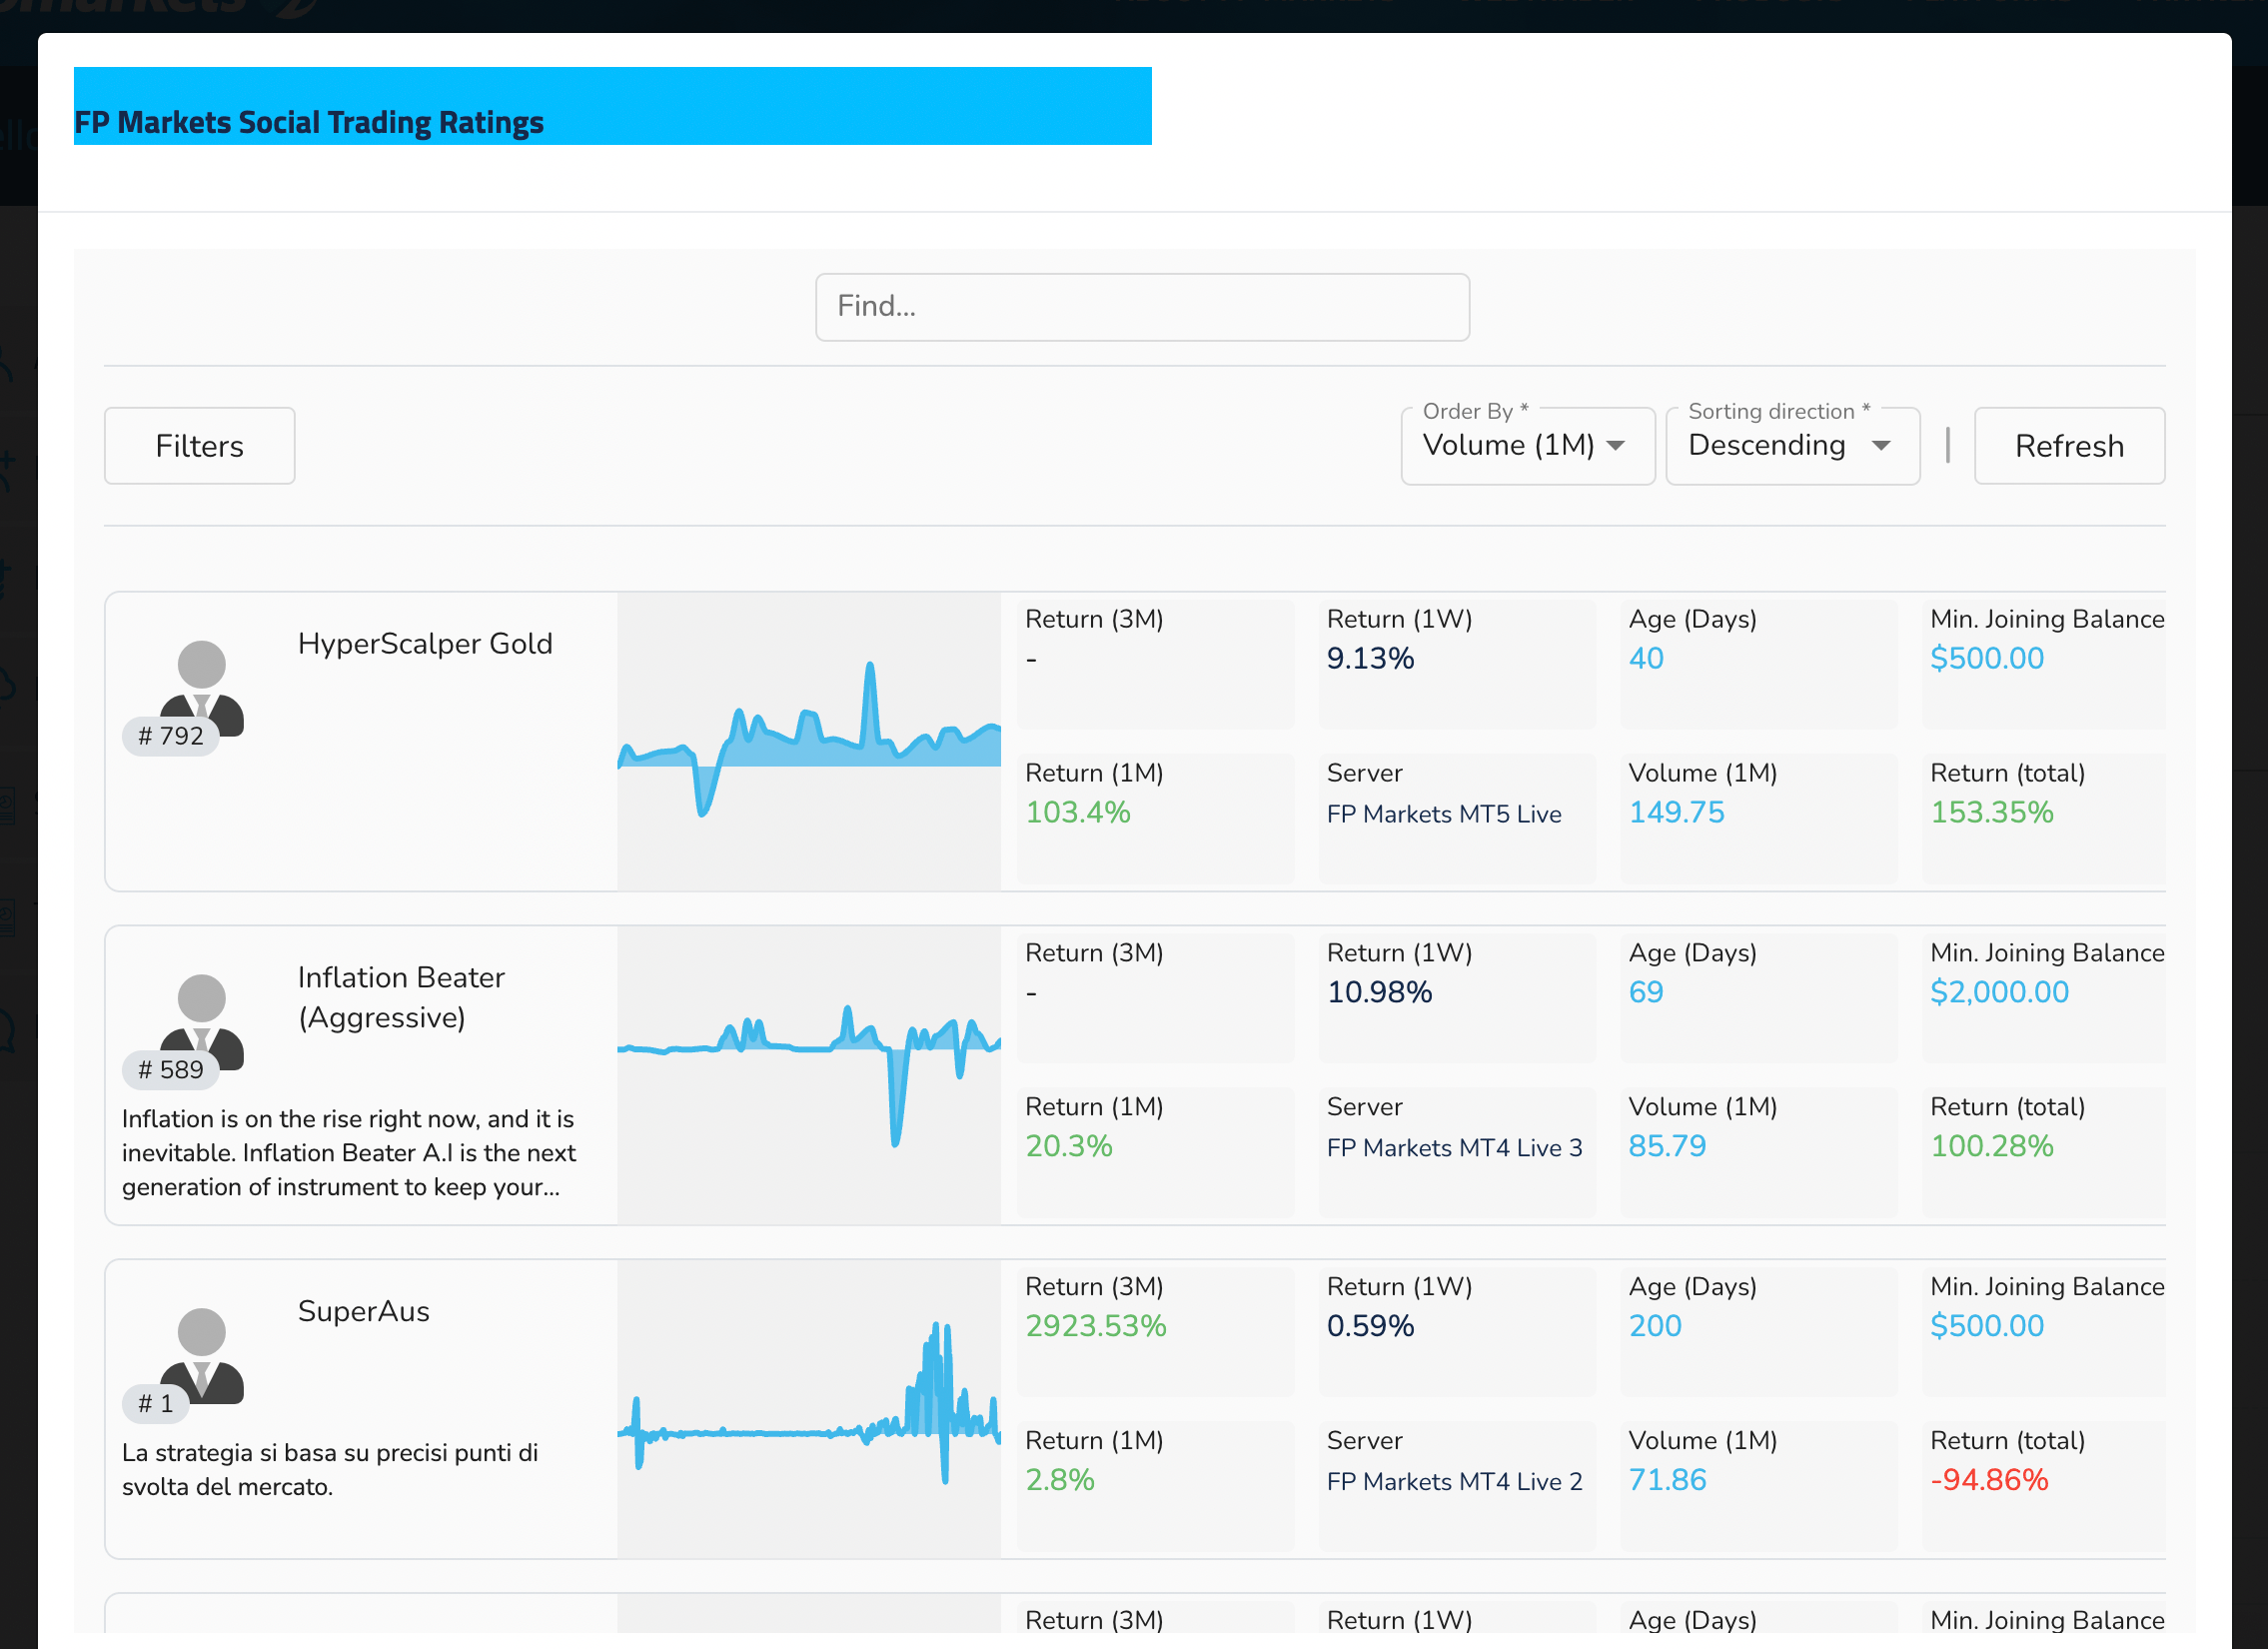The width and height of the screenshot is (2268, 1649).
Task: Select the $2,000.00 Min. Joining Balance
Action: point(2000,992)
